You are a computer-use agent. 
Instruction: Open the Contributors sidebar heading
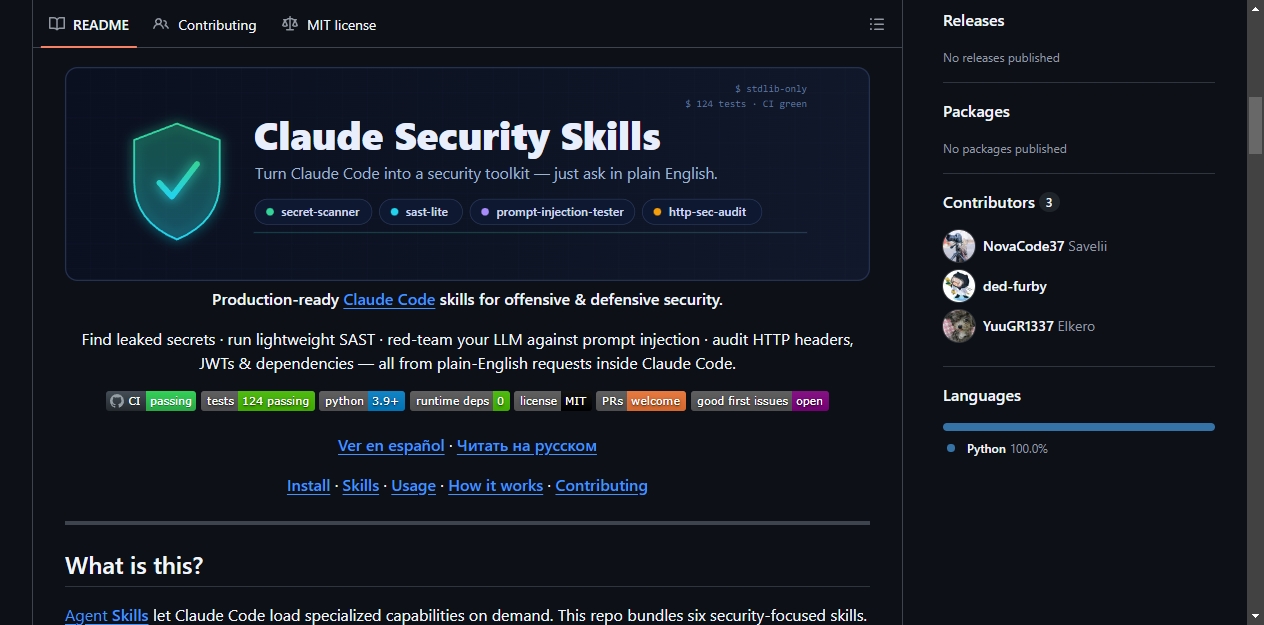tap(989, 202)
